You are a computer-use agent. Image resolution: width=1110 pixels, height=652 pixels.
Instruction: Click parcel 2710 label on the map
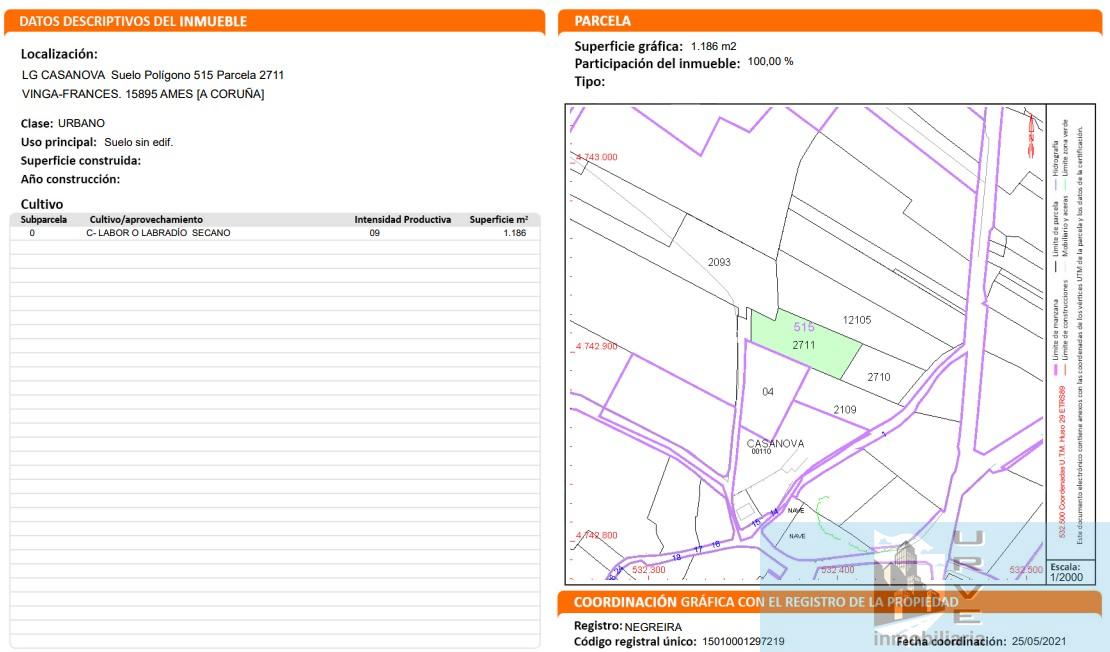click(878, 377)
